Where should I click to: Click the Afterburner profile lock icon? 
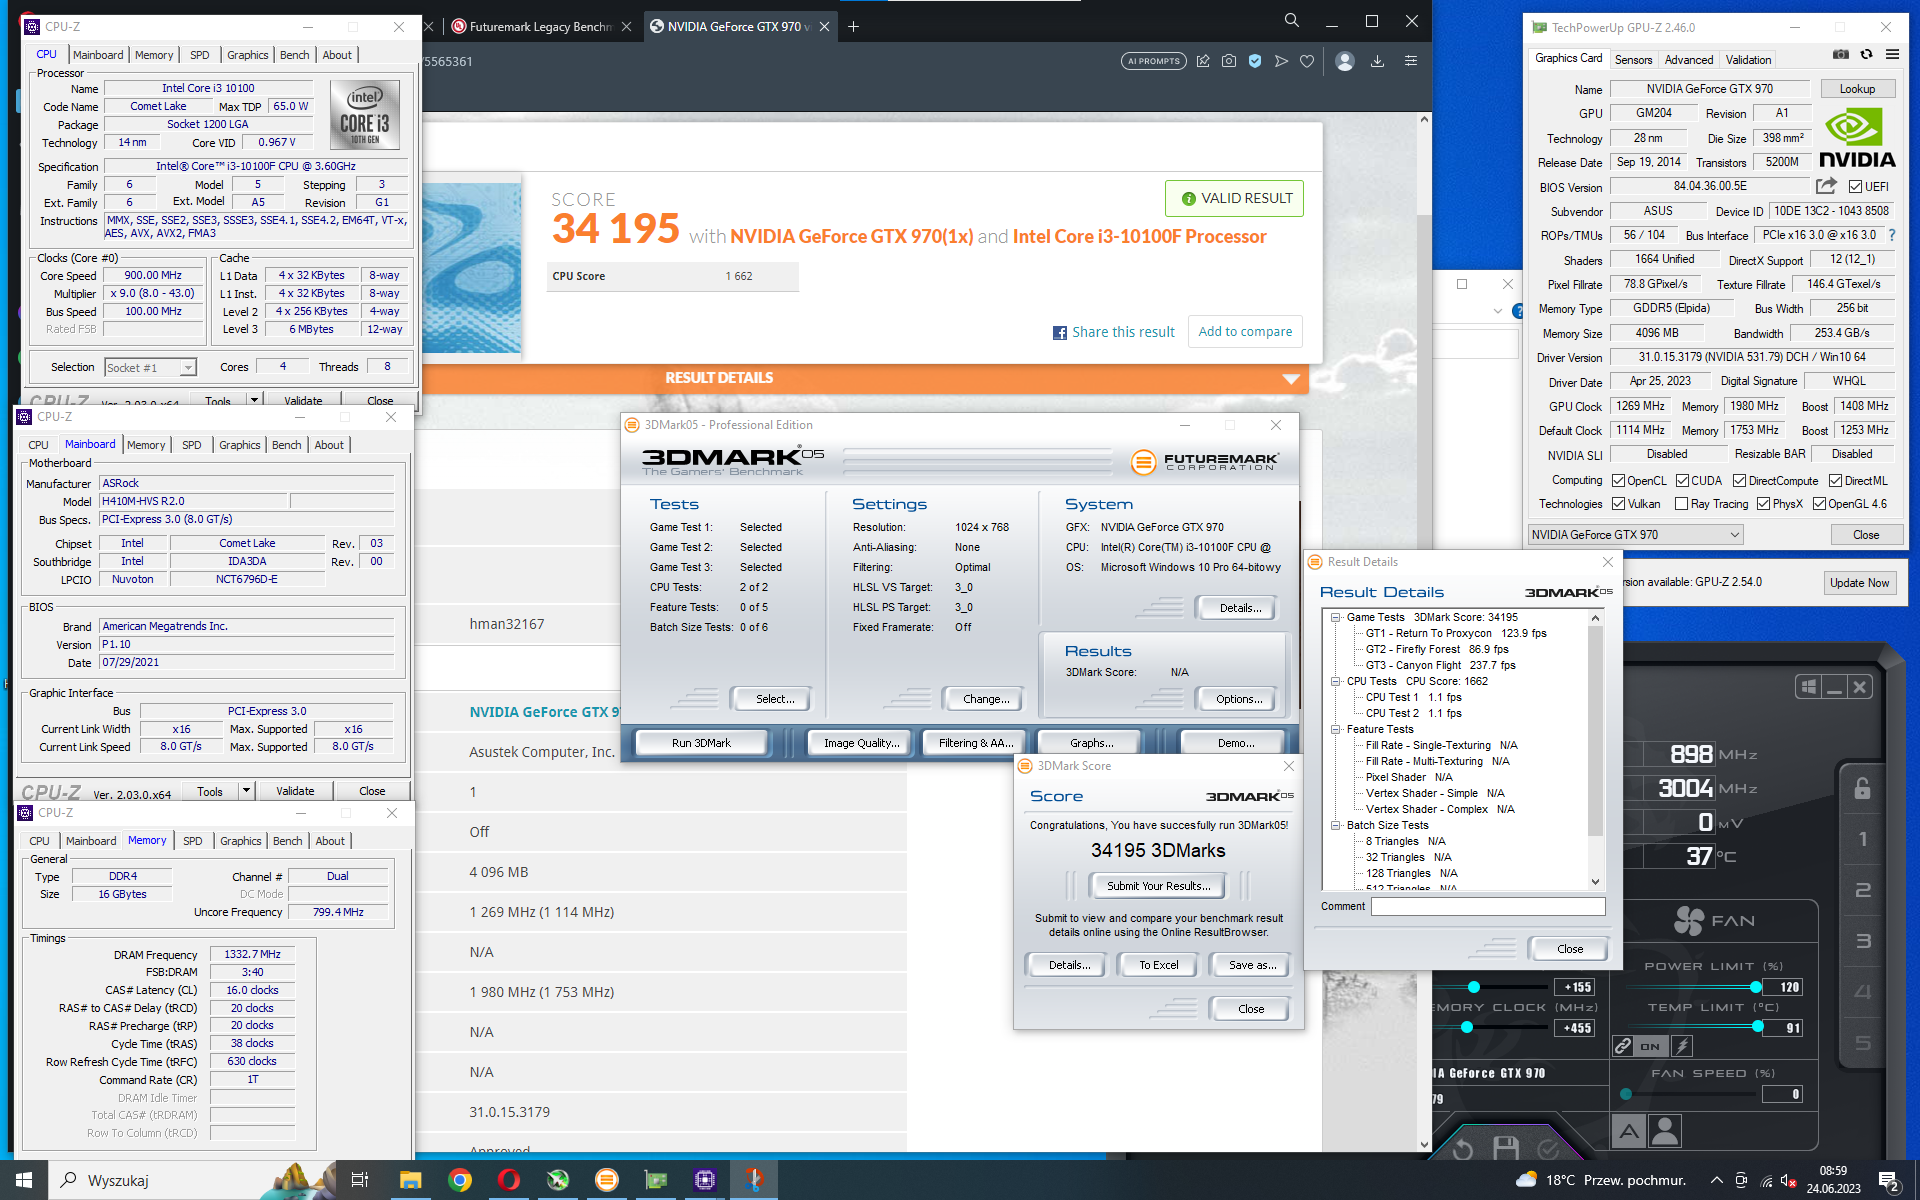1862,788
